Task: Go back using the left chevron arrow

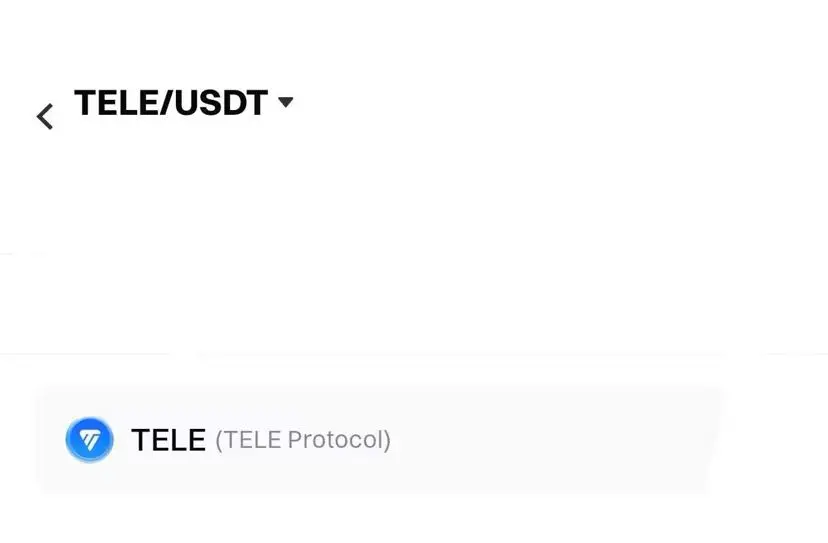Action: [x=45, y=117]
